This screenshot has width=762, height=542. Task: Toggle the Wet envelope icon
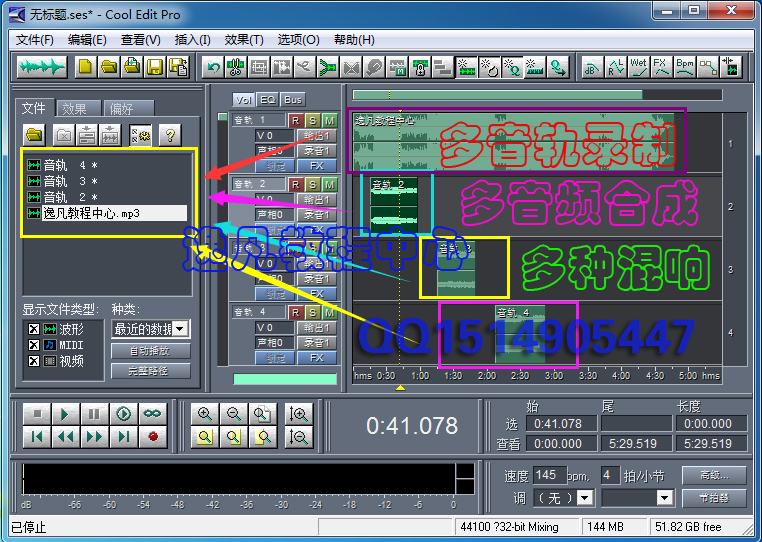click(x=639, y=67)
